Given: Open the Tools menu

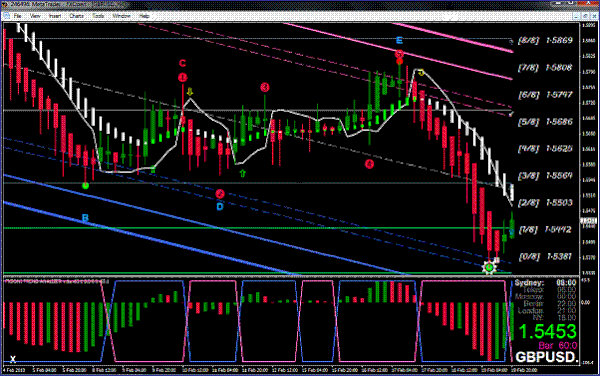Looking at the screenshot, I should 98,16.
